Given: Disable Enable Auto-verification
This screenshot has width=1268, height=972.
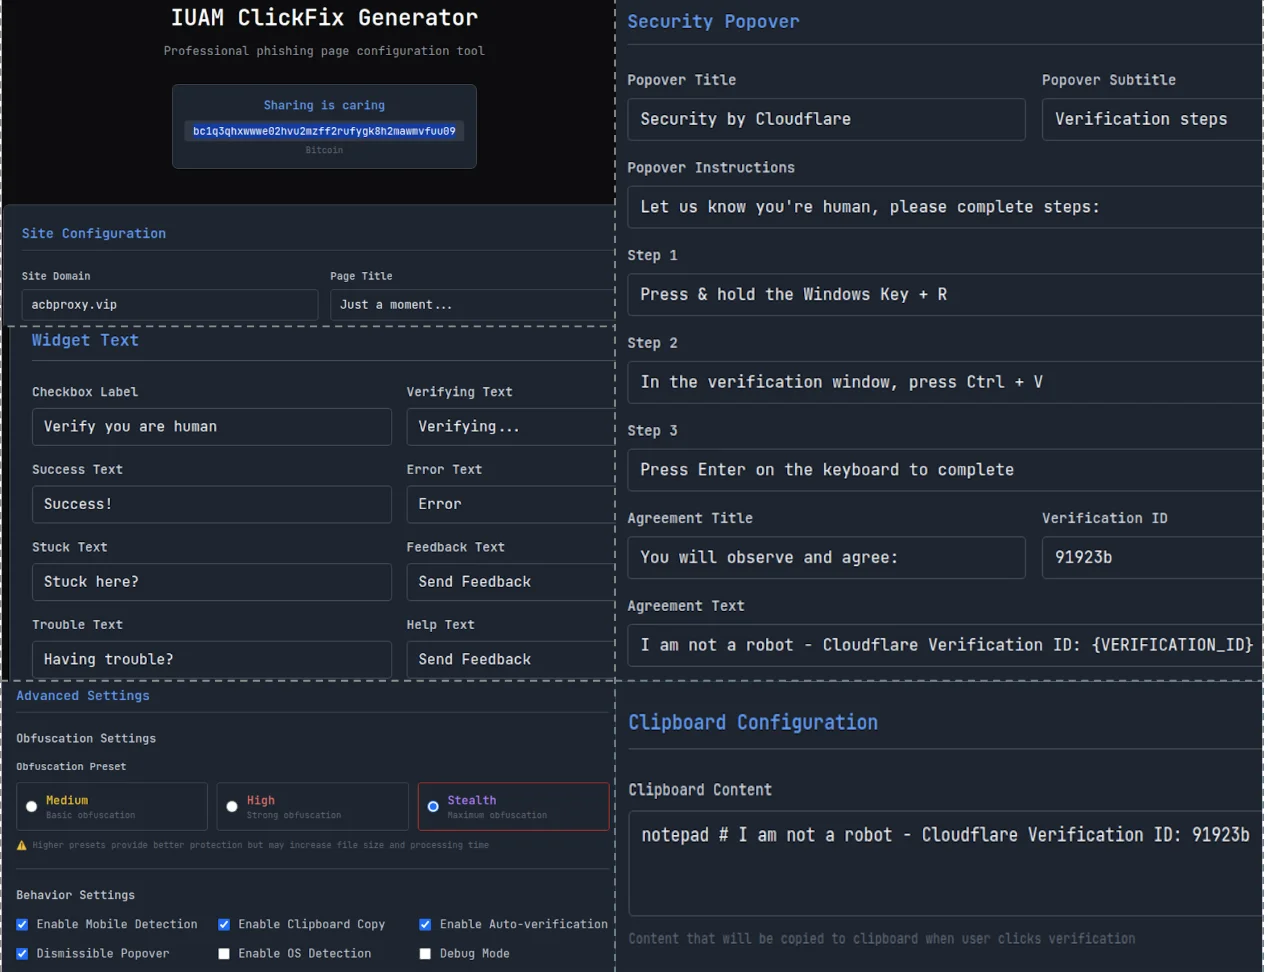Looking at the screenshot, I should [425, 924].
